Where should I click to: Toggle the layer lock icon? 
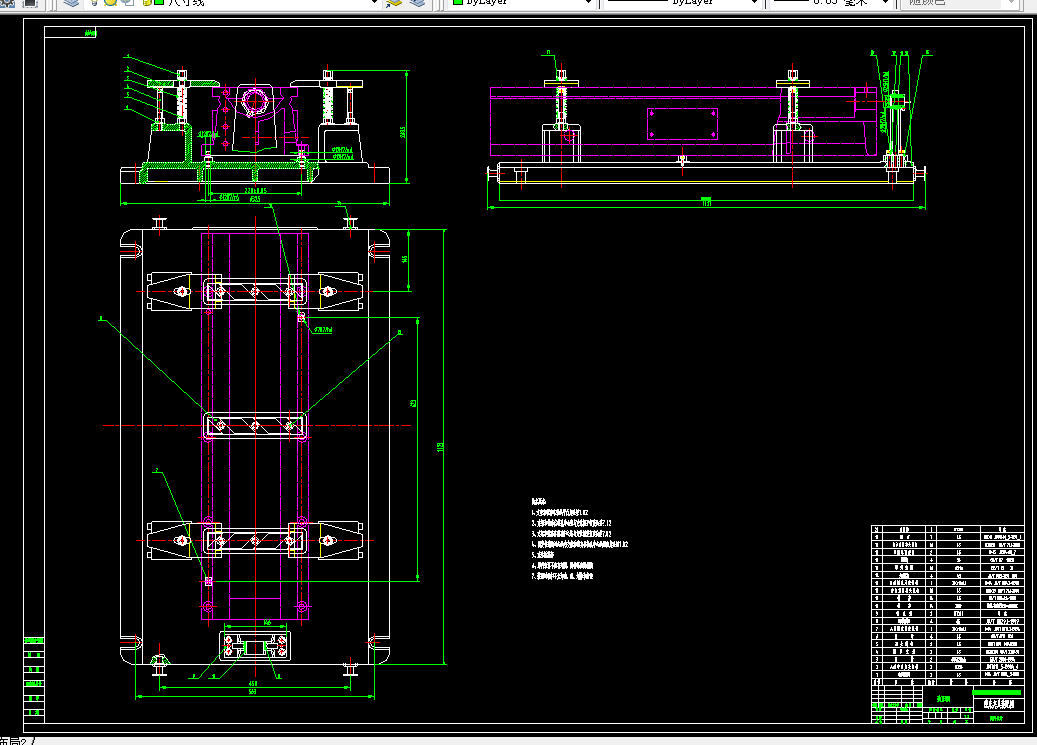coord(147,3)
